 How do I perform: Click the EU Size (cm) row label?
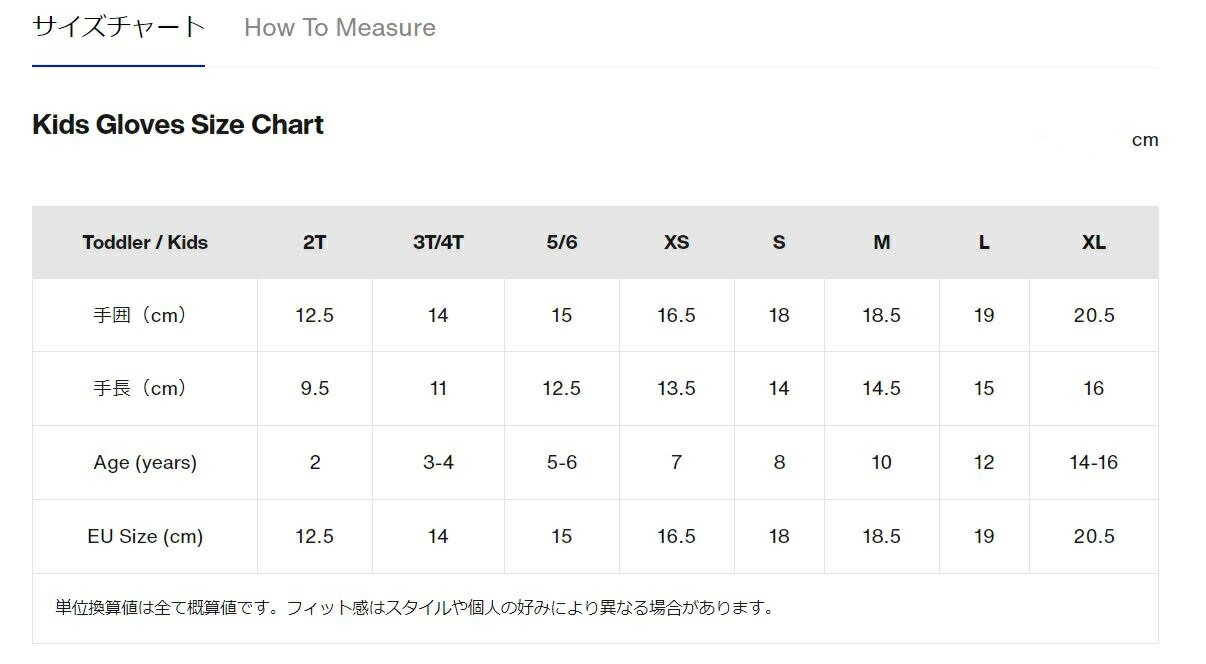[145, 536]
